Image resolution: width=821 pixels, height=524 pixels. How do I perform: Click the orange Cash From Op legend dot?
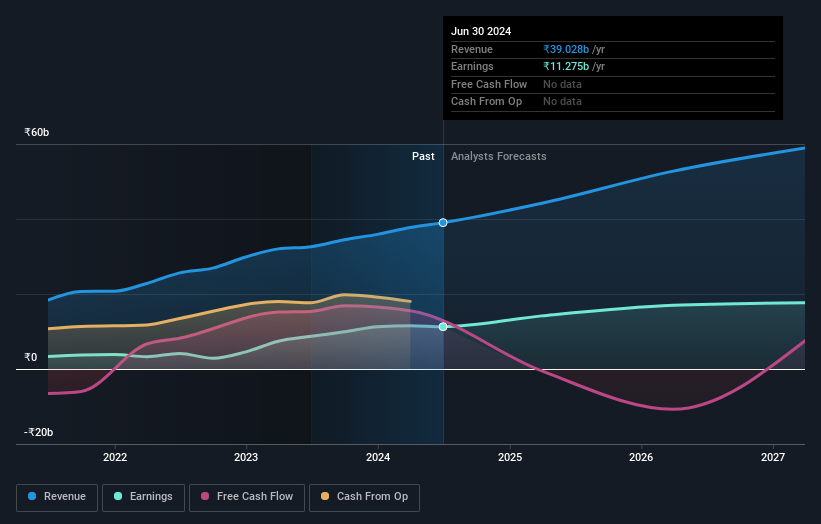[325, 496]
